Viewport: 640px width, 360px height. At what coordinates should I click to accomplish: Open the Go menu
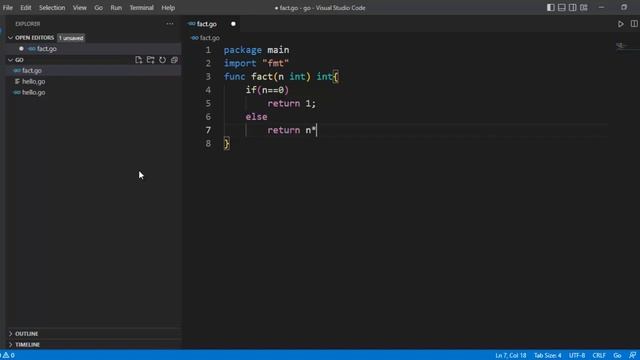click(98, 8)
